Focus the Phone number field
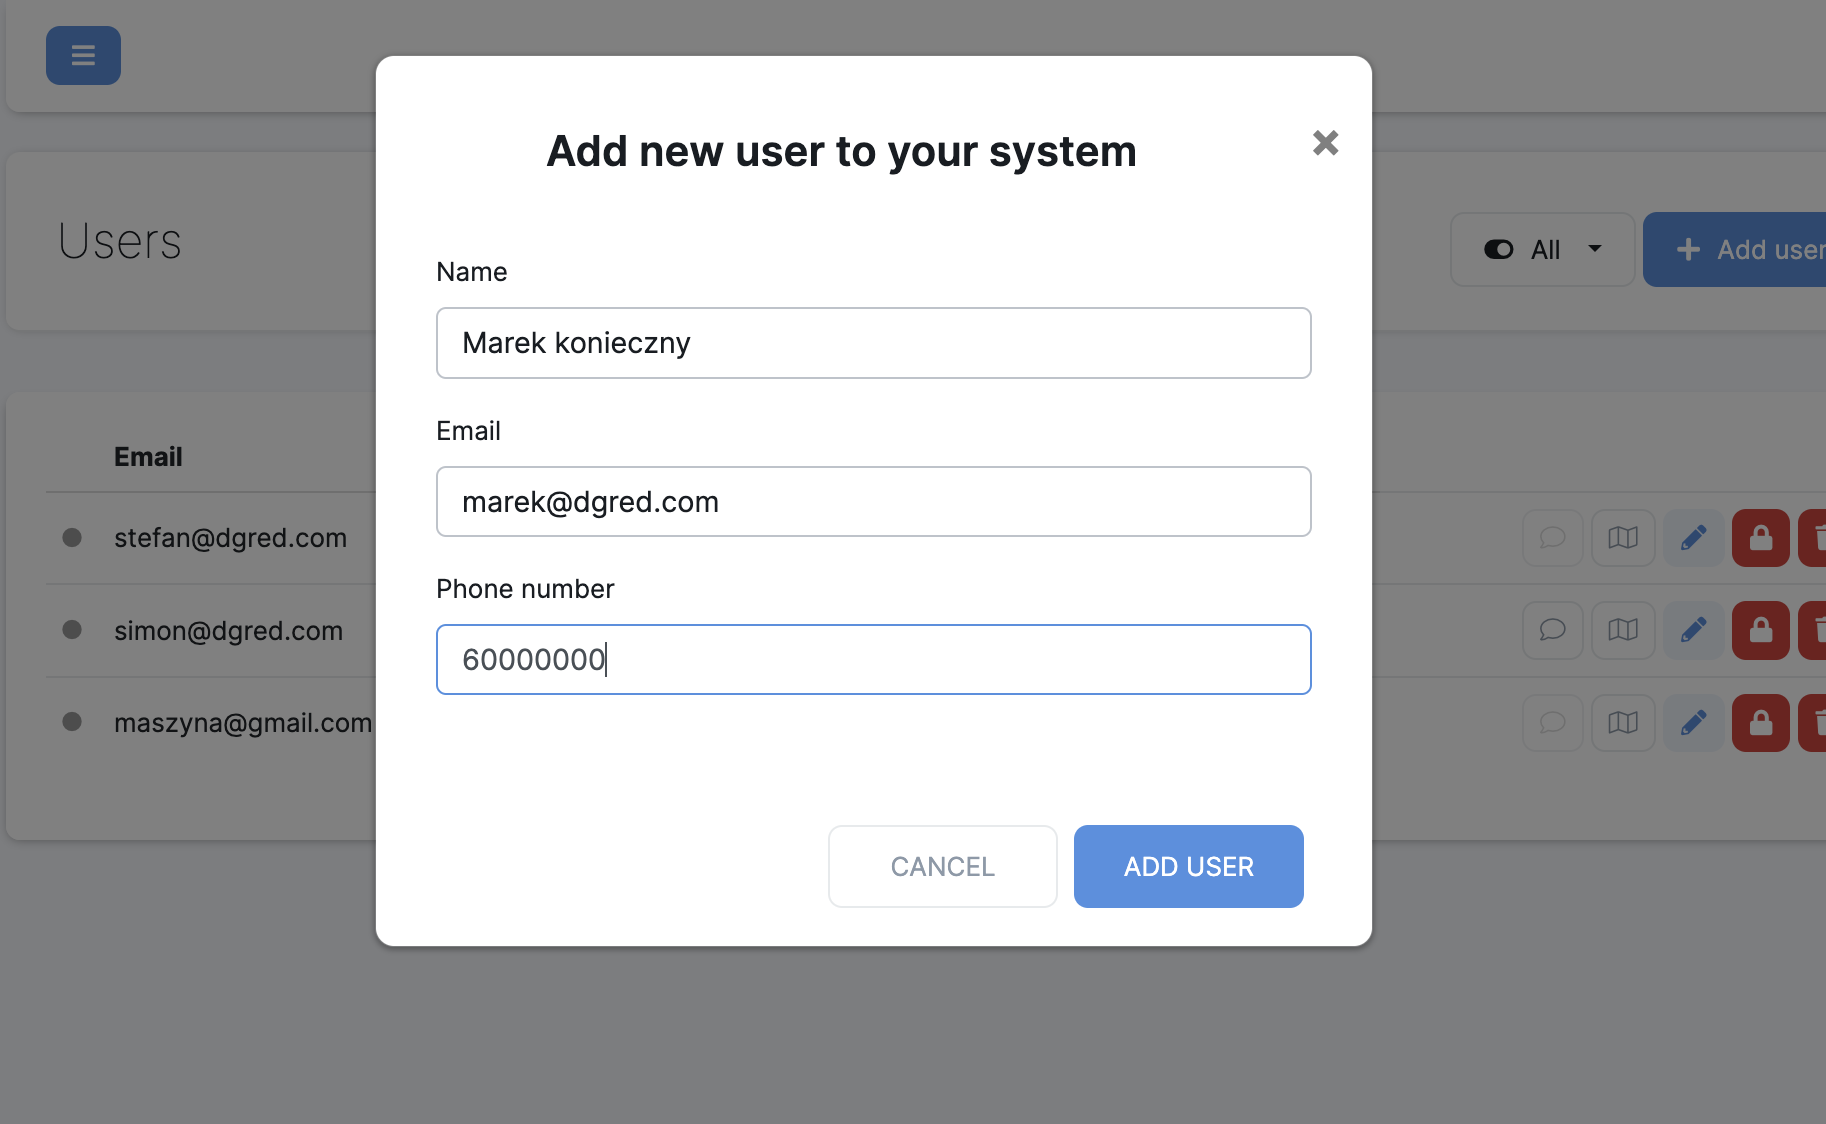Image resolution: width=1826 pixels, height=1124 pixels. pos(873,660)
